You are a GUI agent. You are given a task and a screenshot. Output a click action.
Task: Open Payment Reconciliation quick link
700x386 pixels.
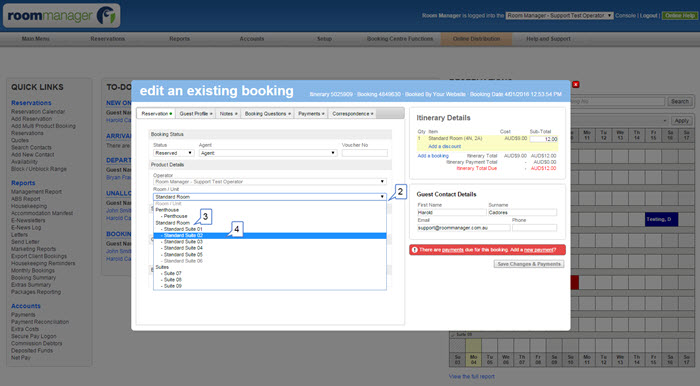tap(40, 322)
